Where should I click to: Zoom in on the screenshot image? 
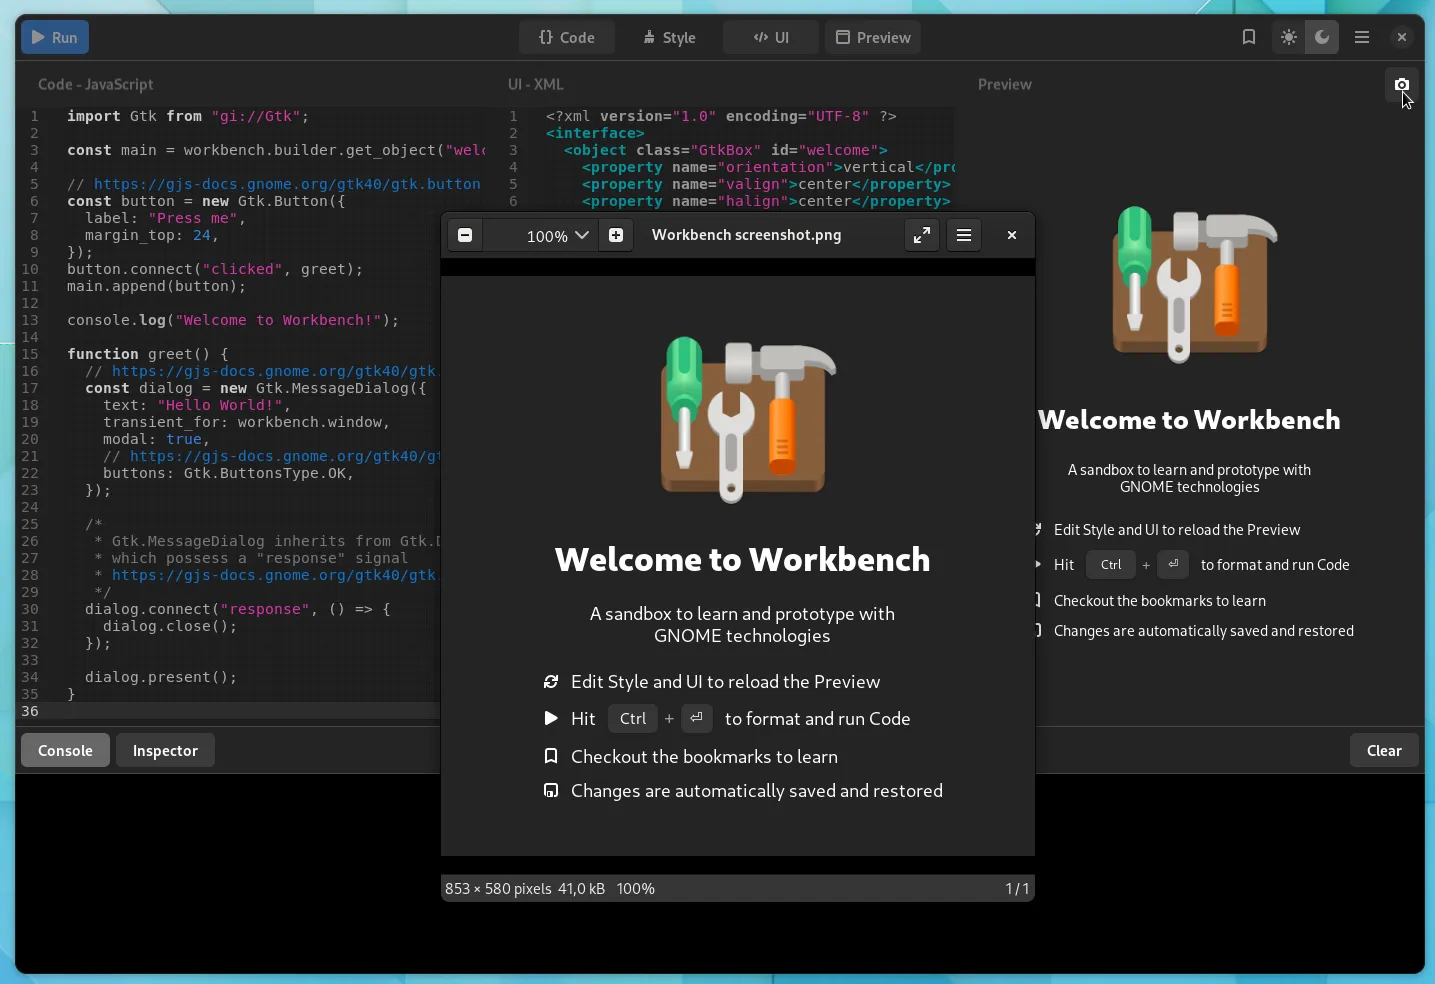point(616,235)
